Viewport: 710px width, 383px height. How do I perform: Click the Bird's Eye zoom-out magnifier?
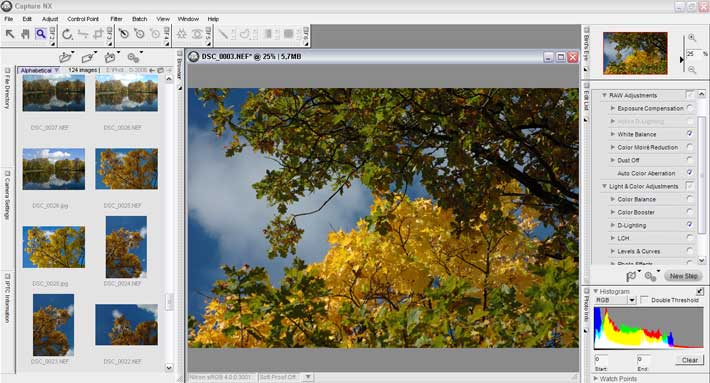(x=692, y=70)
